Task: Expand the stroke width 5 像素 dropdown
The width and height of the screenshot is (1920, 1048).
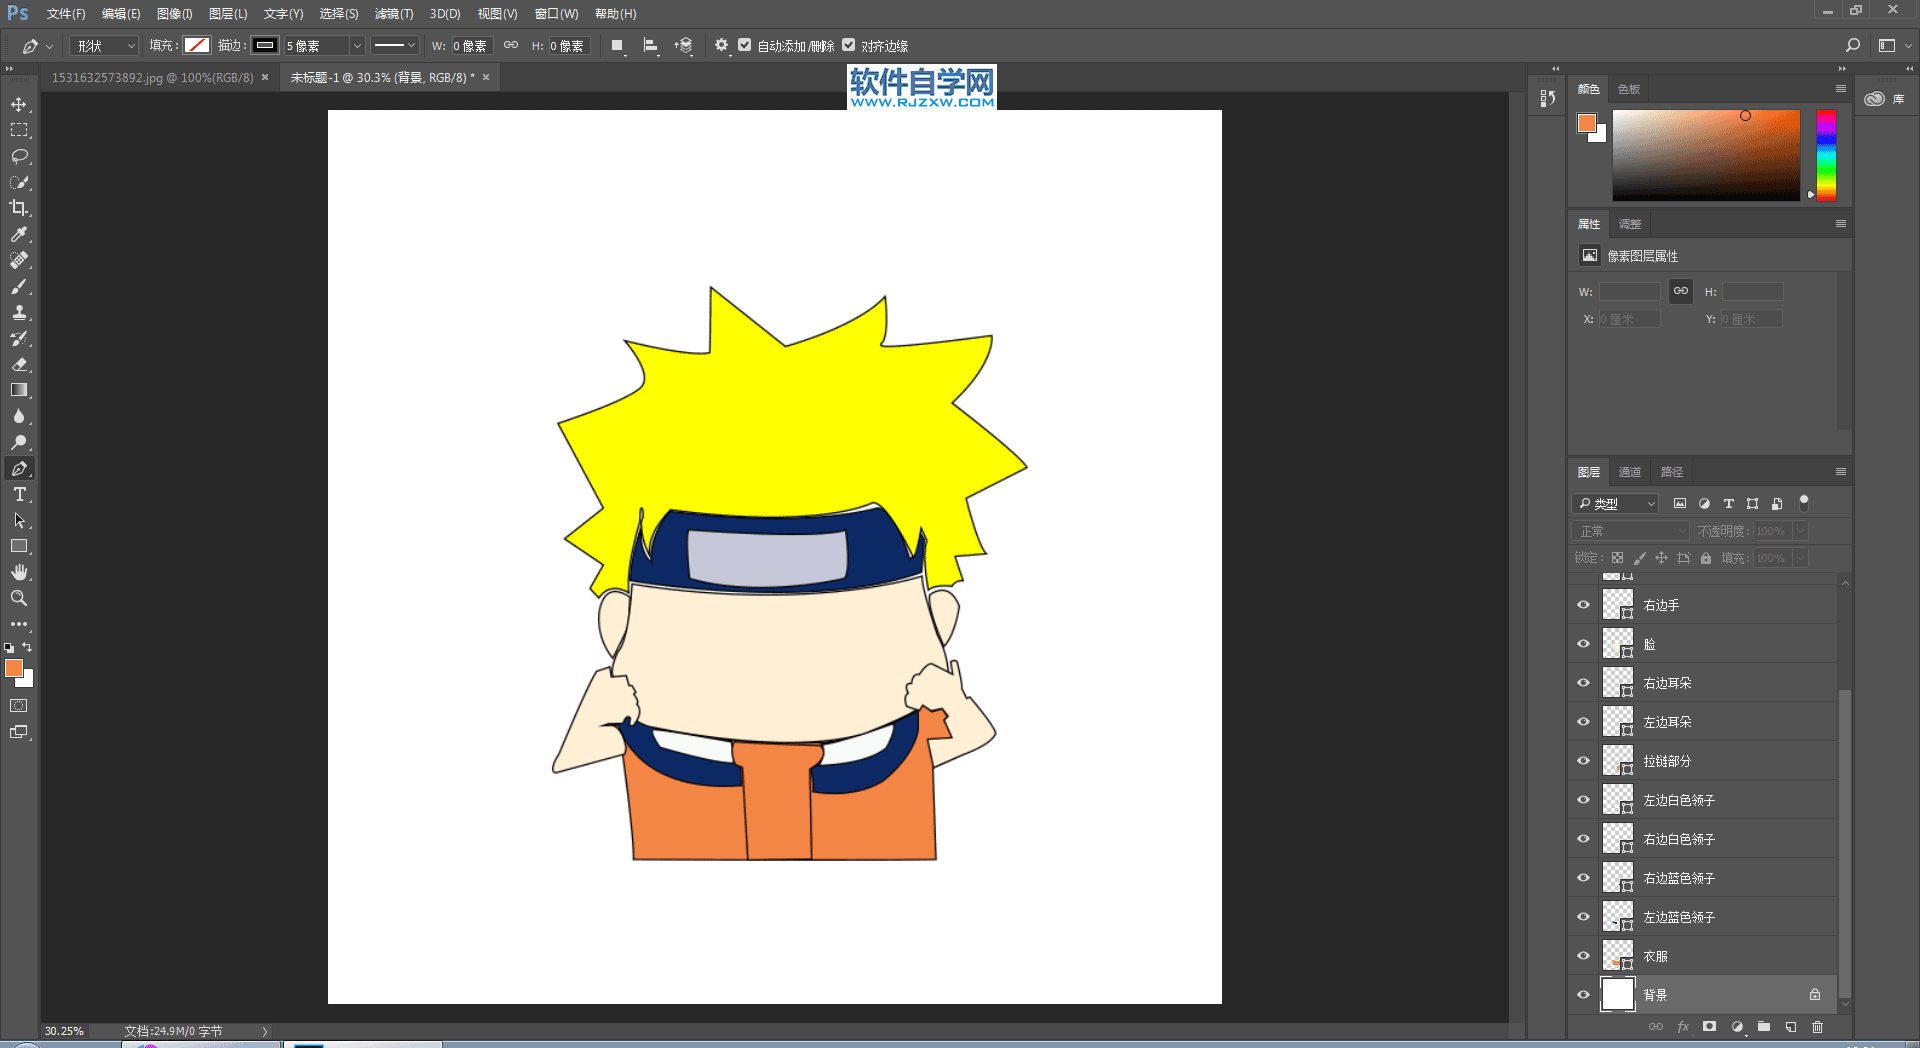Action: [356, 46]
